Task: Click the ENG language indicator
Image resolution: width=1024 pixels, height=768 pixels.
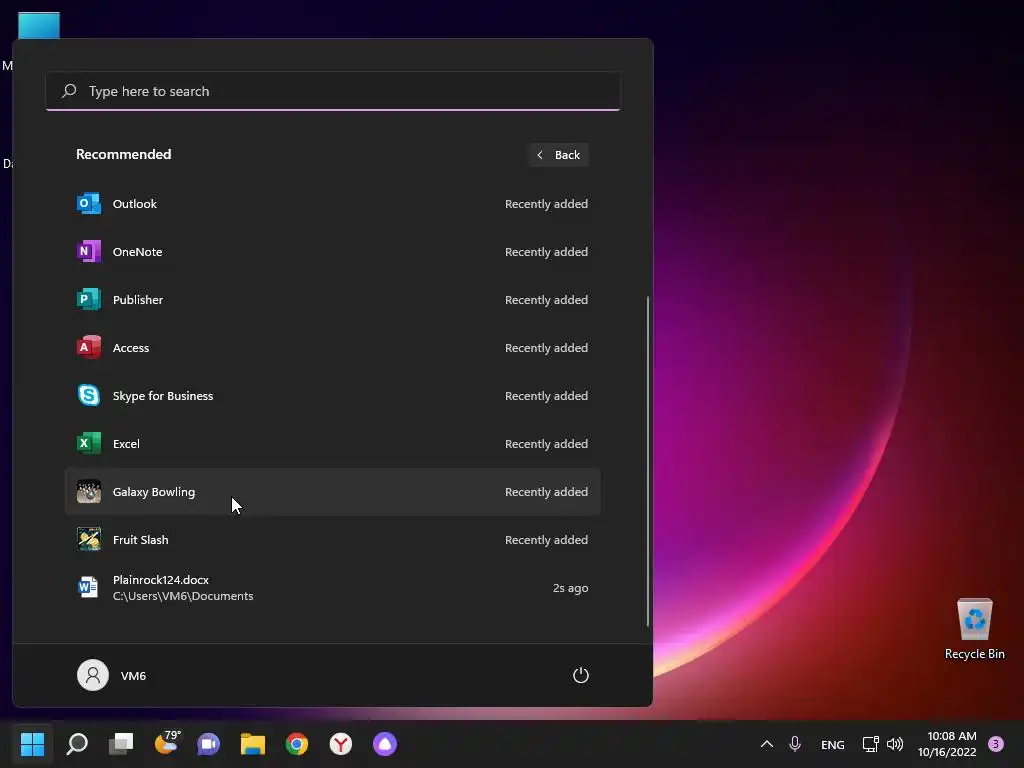Action: tap(833, 744)
